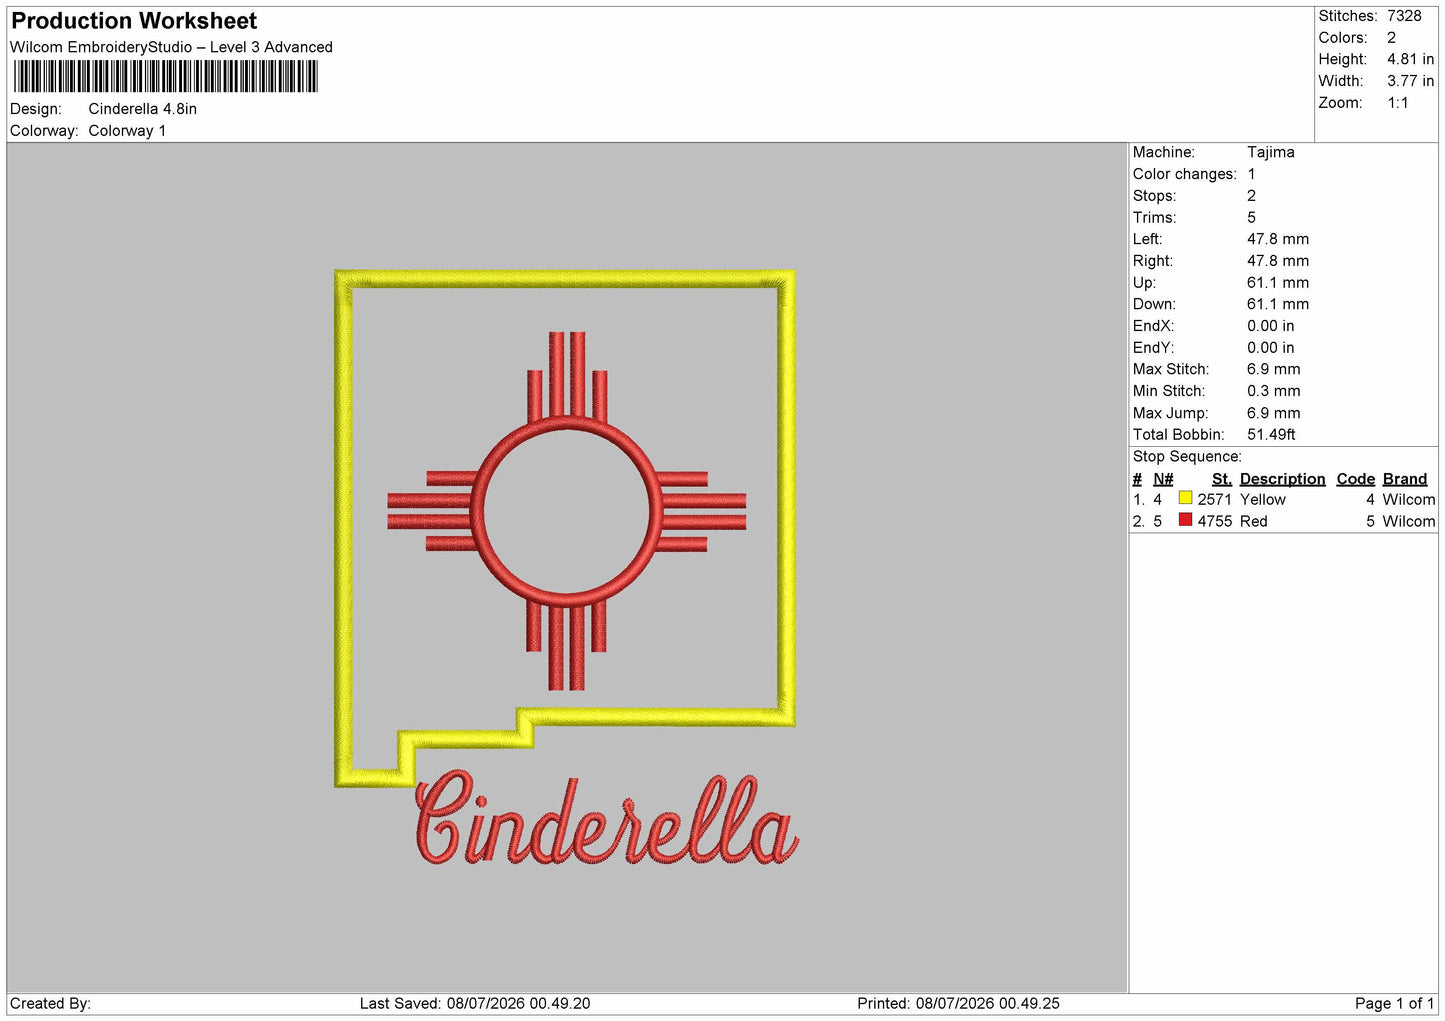Click the Up value 61.1 mm

tap(1278, 283)
